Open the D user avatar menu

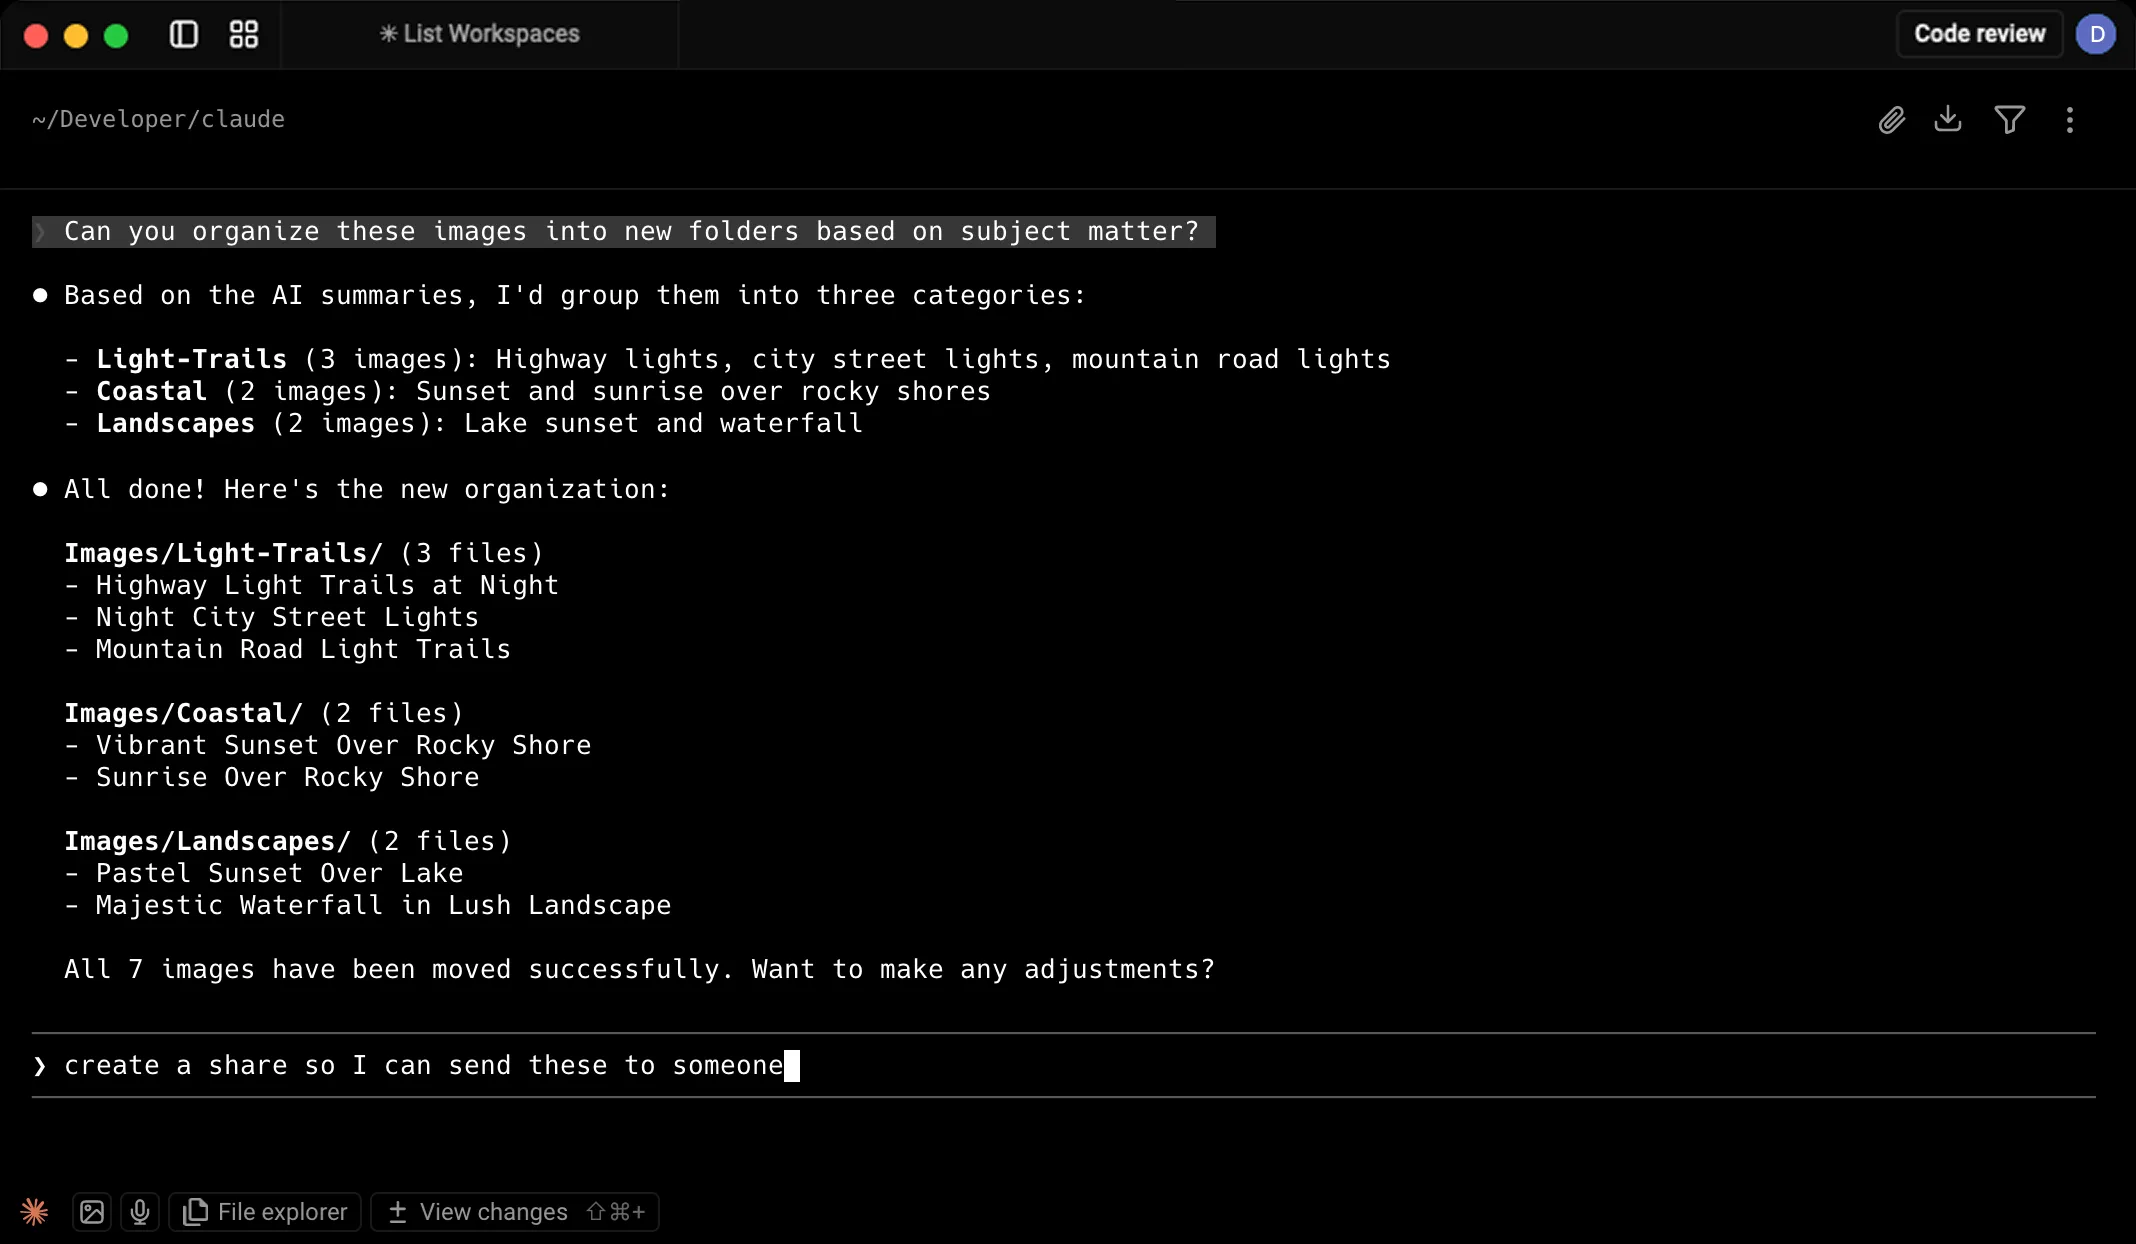click(x=2096, y=34)
